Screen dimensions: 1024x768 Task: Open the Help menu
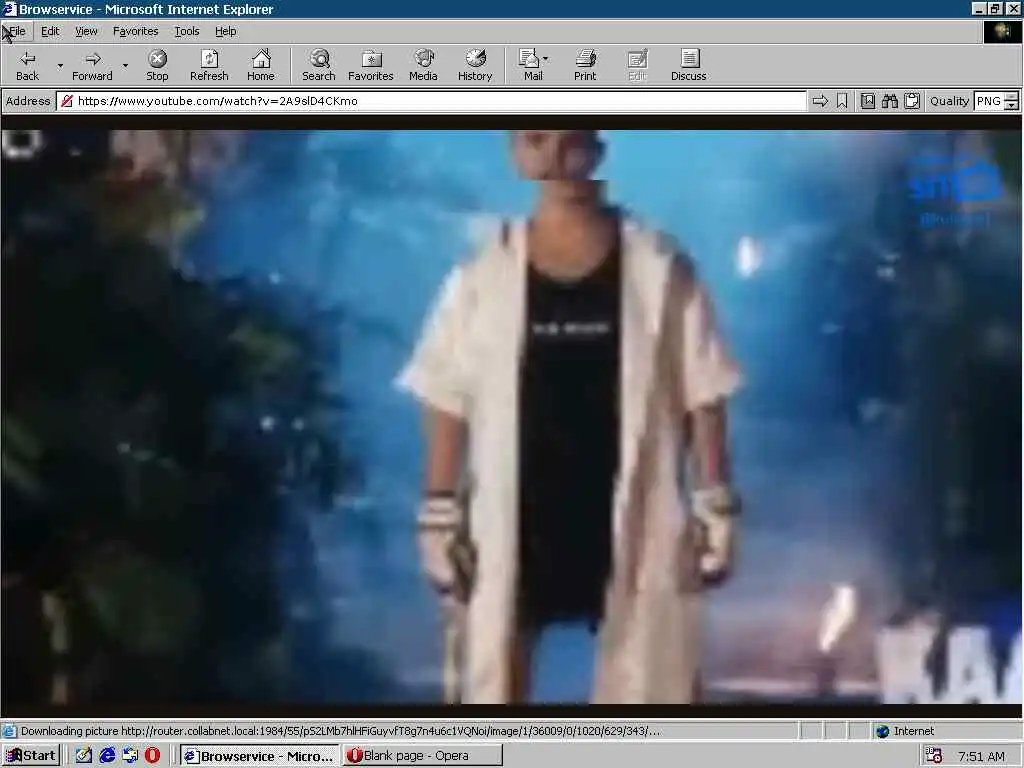pyautogui.click(x=225, y=31)
